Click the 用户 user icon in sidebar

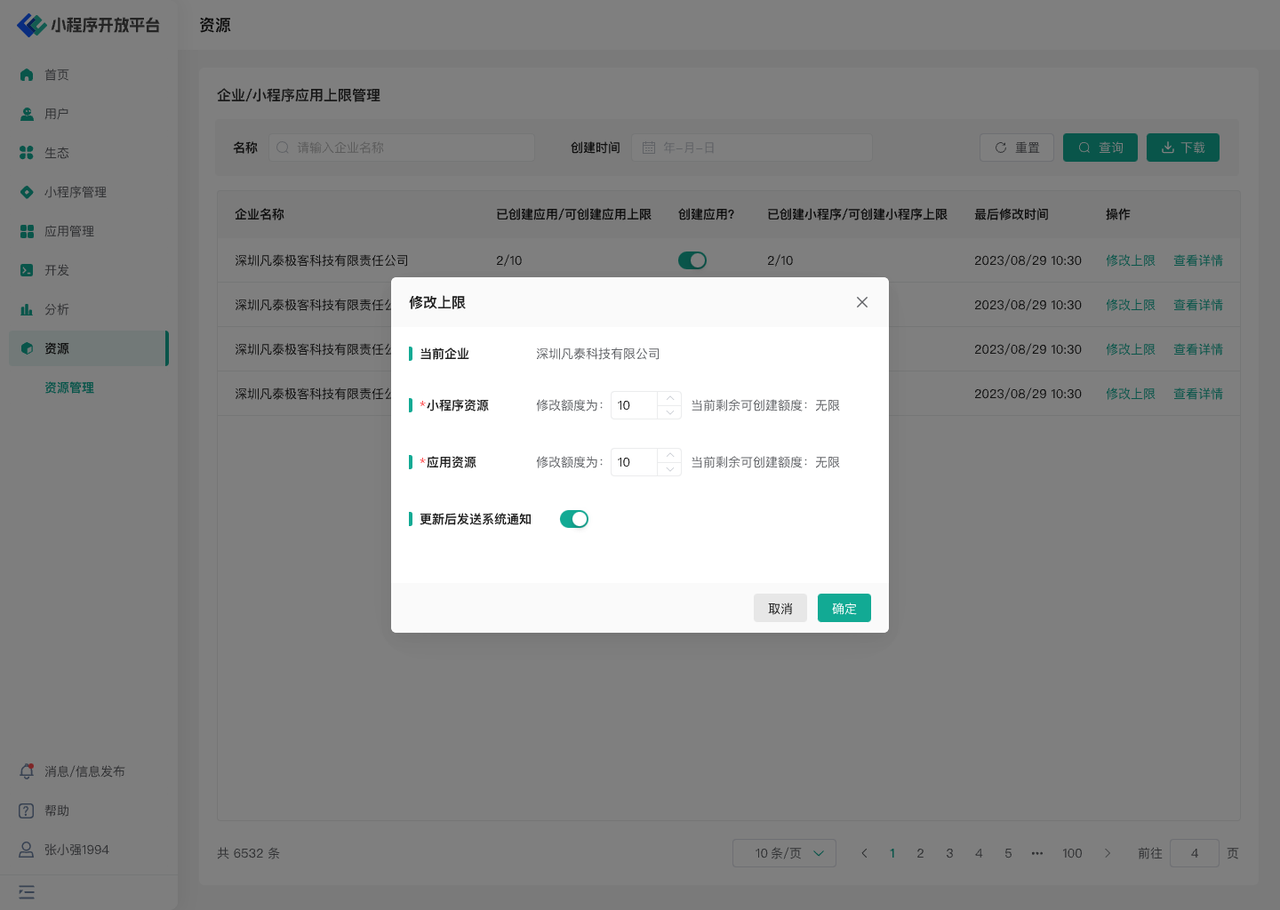[x=27, y=114]
